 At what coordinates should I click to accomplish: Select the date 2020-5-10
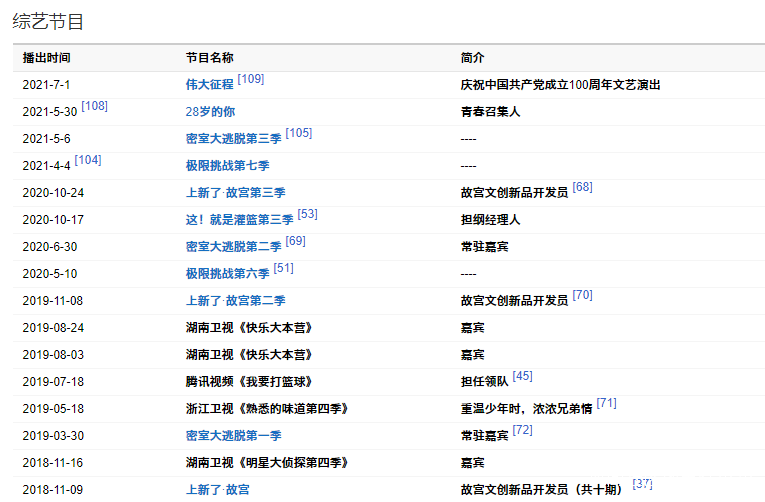[x=50, y=274]
